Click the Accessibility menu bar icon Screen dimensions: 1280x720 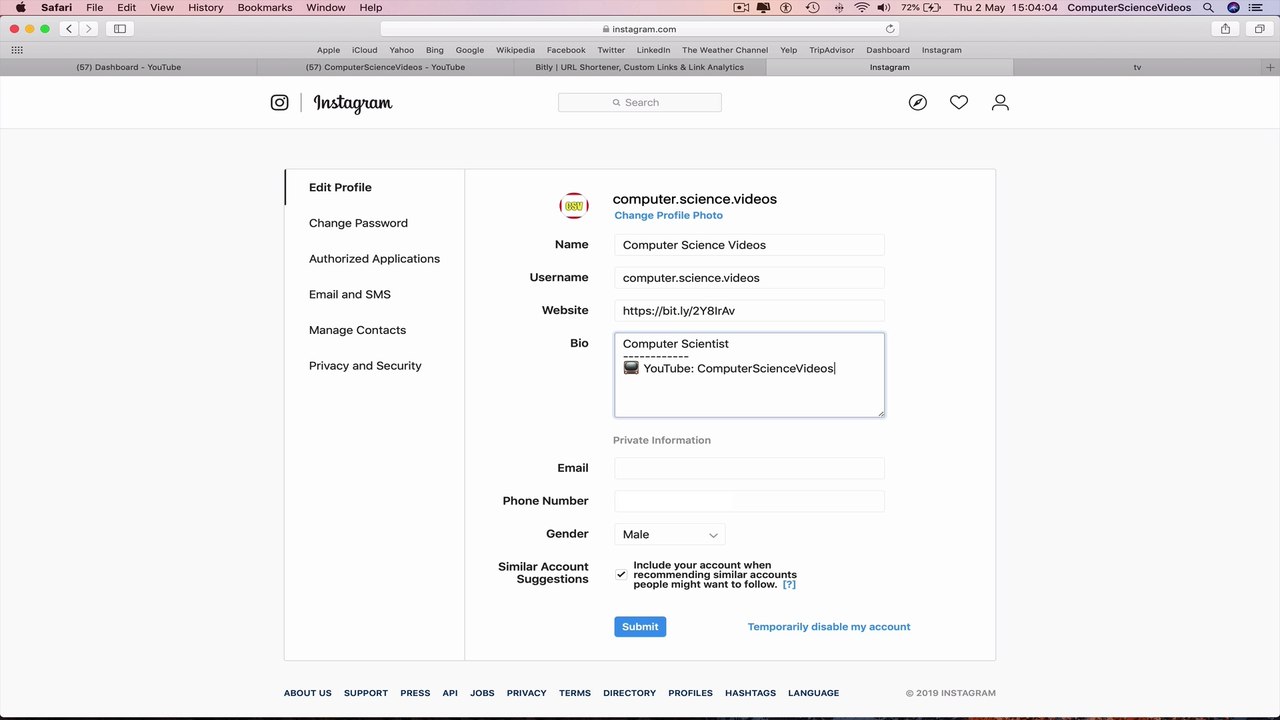click(786, 7)
